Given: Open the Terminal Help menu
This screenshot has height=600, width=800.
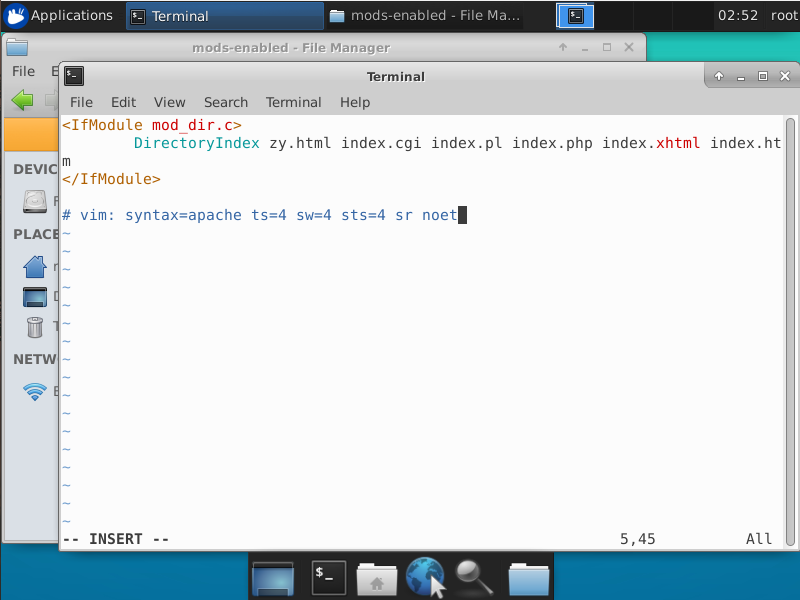Looking at the screenshot, I should tap(355, 103).
